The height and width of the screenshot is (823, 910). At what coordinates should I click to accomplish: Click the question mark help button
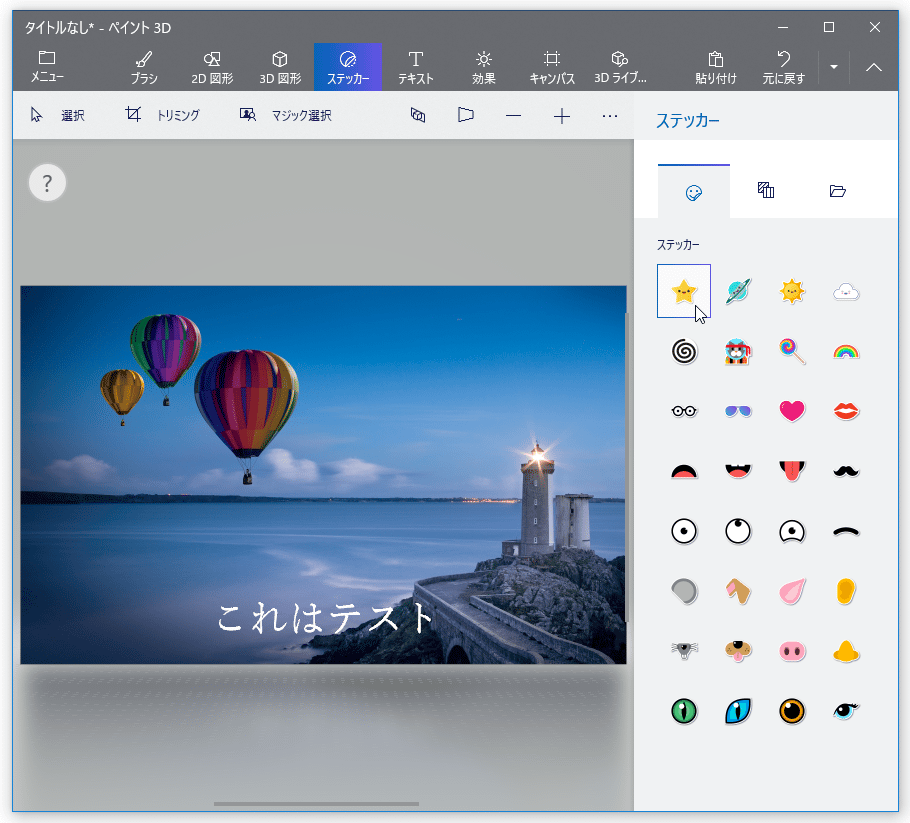47,183
